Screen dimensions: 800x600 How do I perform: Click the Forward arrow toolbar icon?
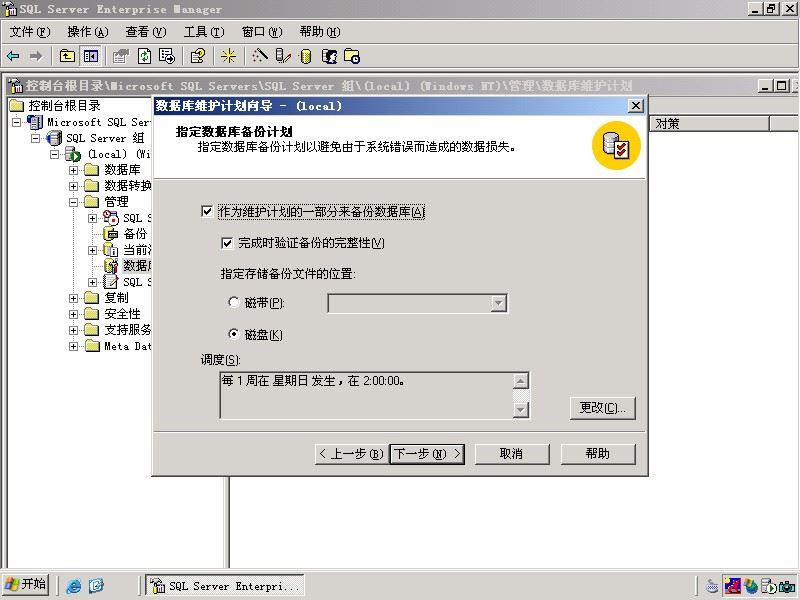36,56
